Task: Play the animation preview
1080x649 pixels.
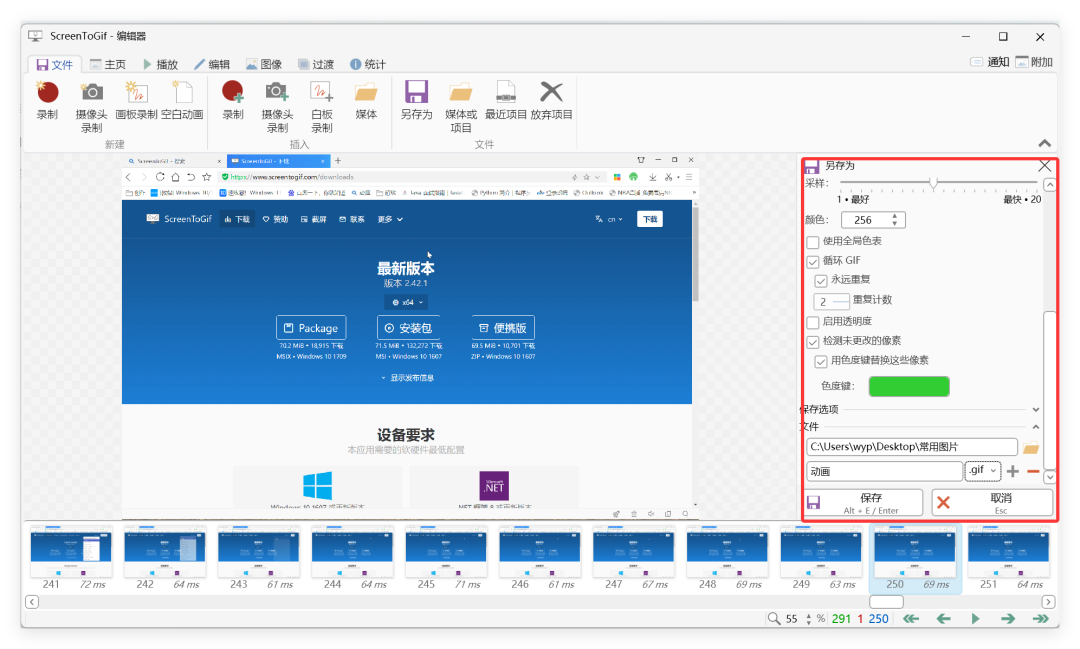Action: click(975, 619)
